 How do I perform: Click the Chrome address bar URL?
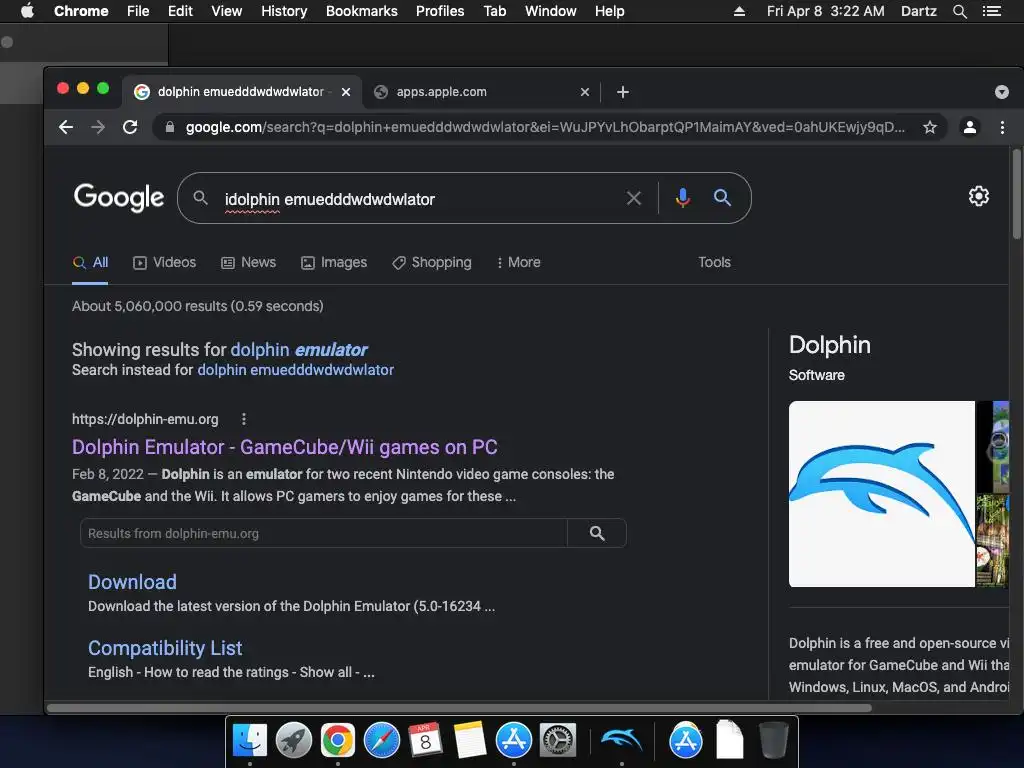[545, 127]
